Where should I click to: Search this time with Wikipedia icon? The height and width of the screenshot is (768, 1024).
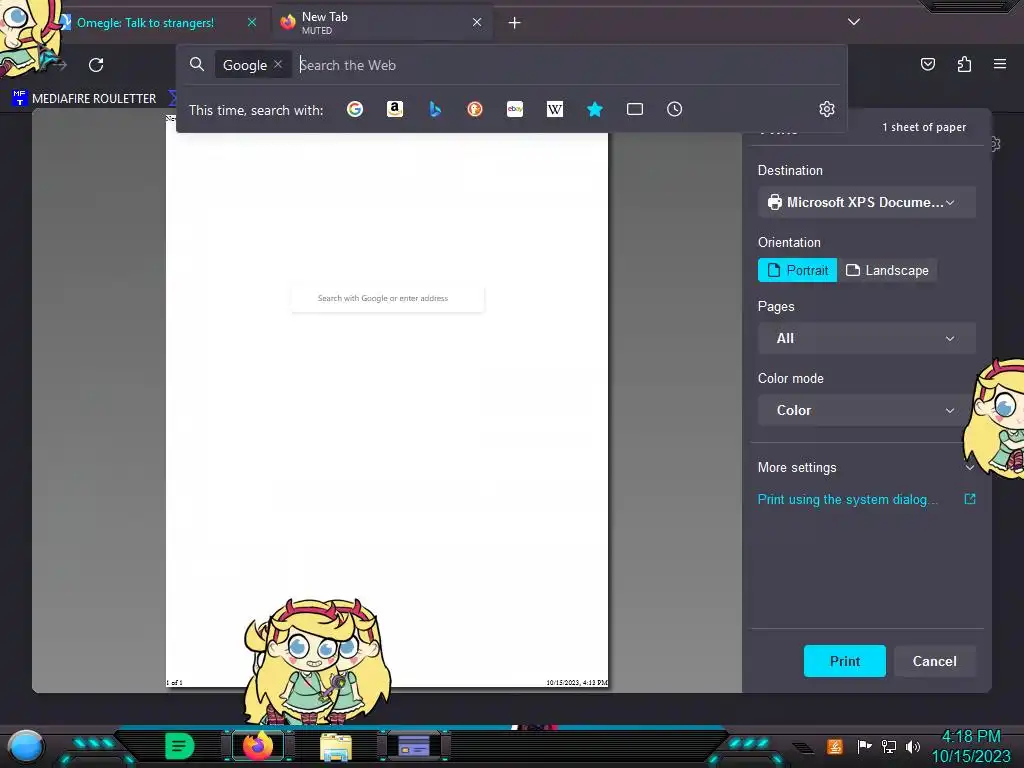tap(554, 109)
